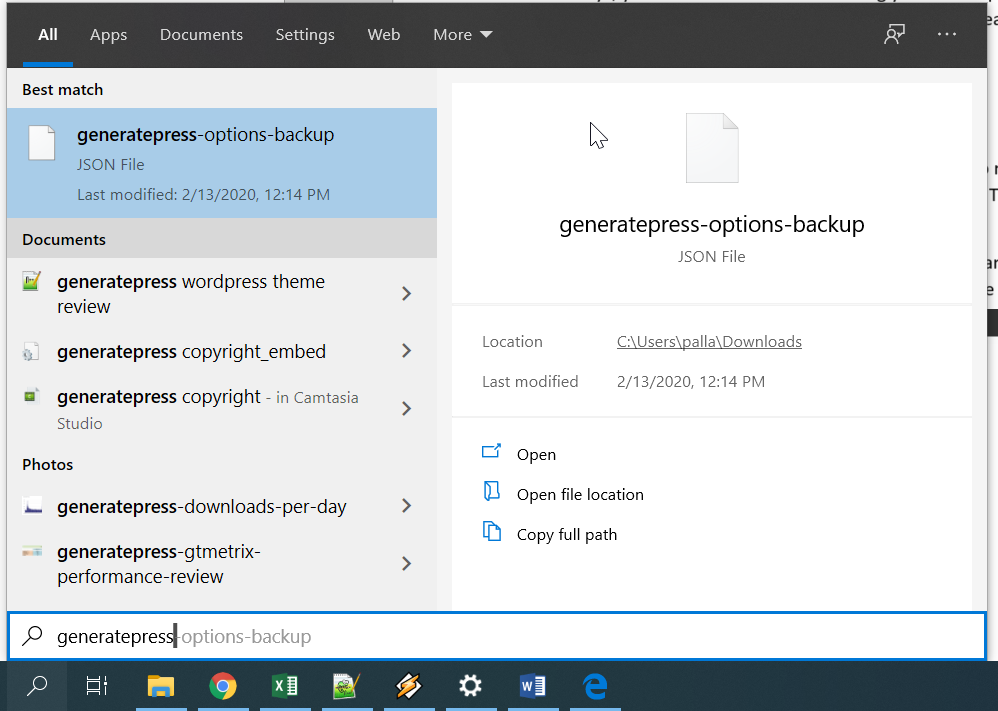Select the Settings search tab

coord(305,34)
